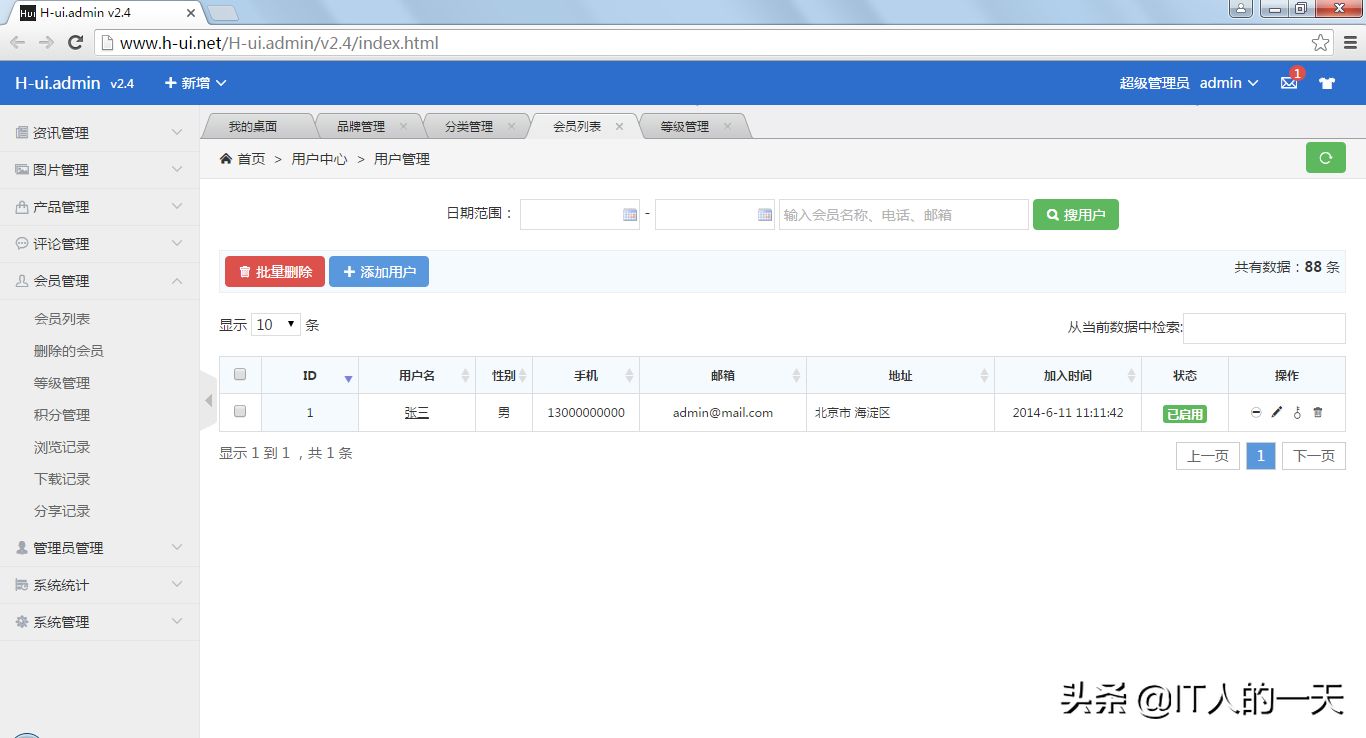Screen dimensions: 1366x738
Task: Click the 上一页 pagination button
Action: (x=1208, y=456)
